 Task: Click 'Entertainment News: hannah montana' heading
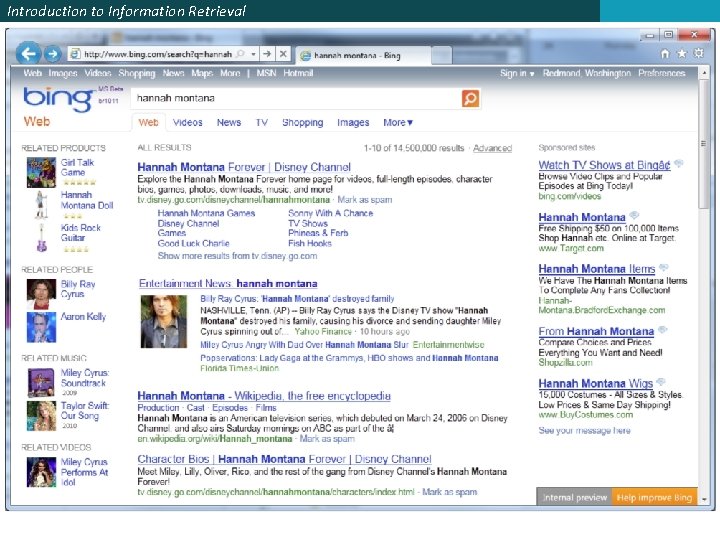pyautogui.click(x=228, y=283)
